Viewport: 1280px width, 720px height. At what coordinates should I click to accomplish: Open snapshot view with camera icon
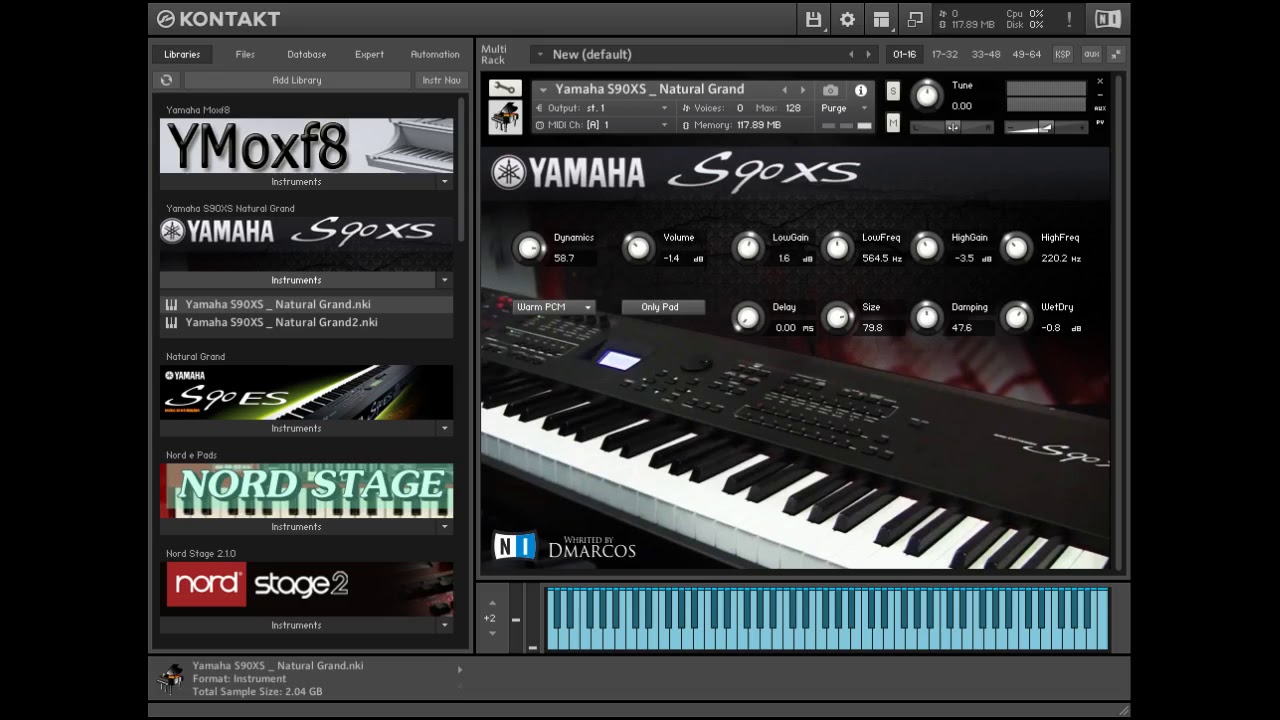(830, 90)
